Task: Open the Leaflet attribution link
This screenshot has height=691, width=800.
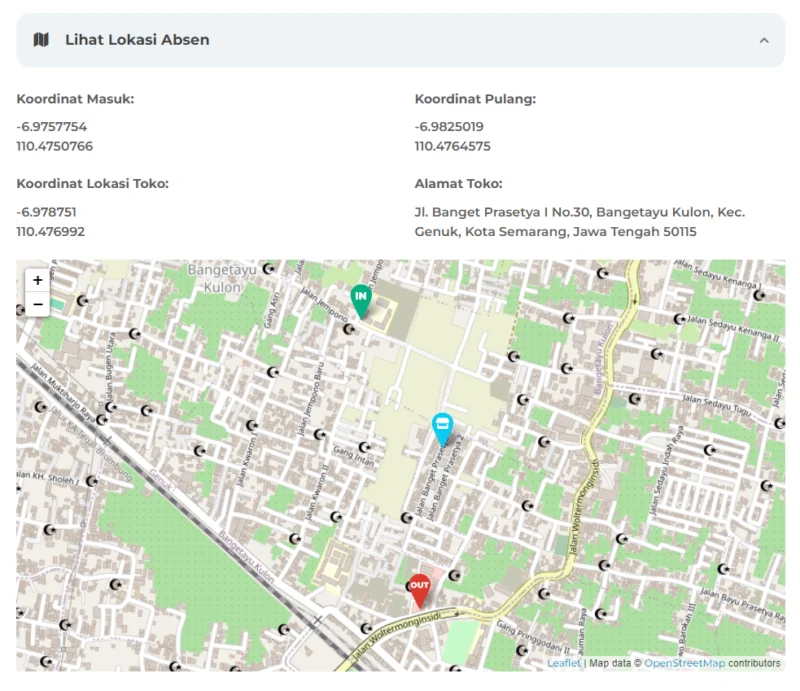Action: tap(564, 663)
